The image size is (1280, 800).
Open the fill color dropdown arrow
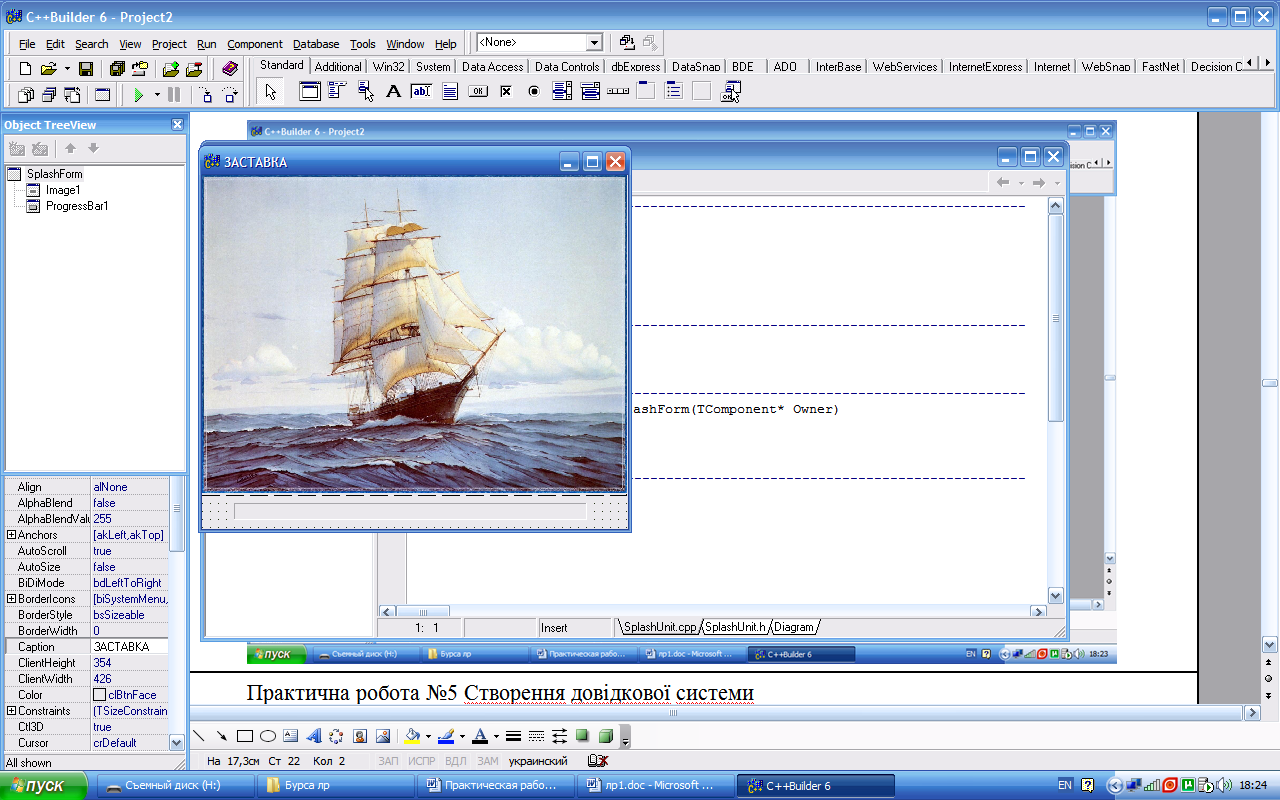pyautogui.click(x=428, y=737)
